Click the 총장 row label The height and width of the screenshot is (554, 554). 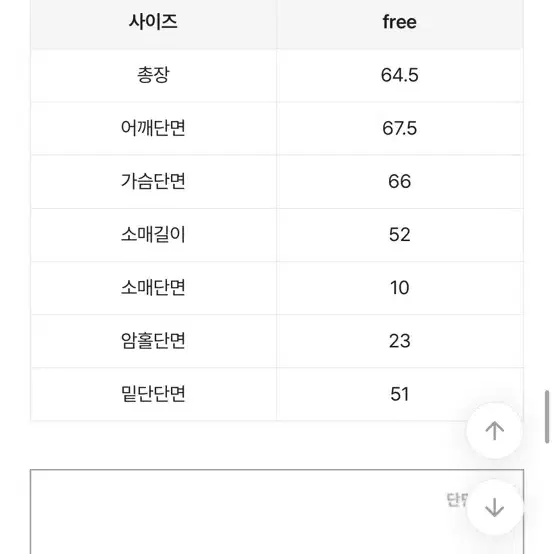[153, 75]
